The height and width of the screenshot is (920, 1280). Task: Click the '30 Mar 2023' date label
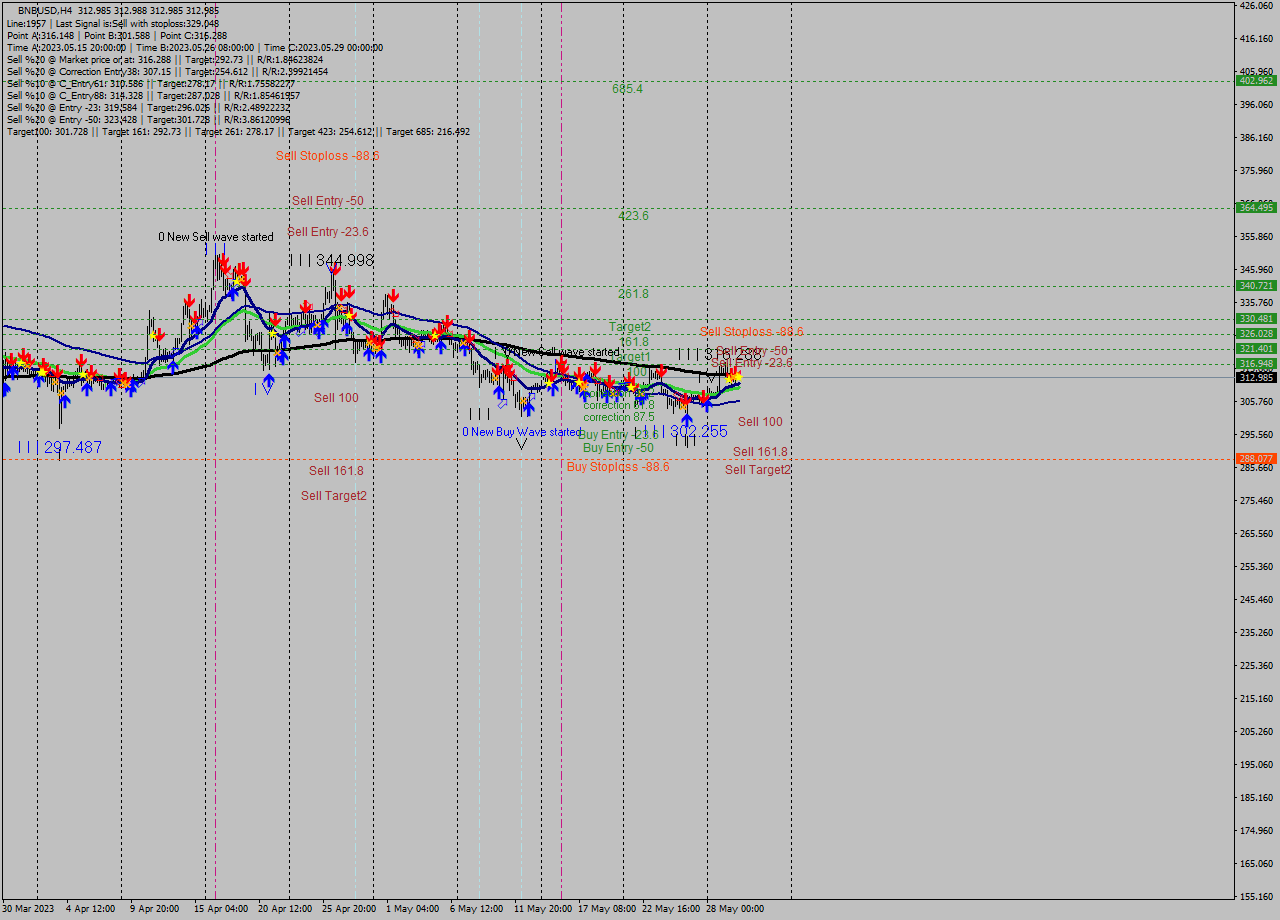(30, 908)
